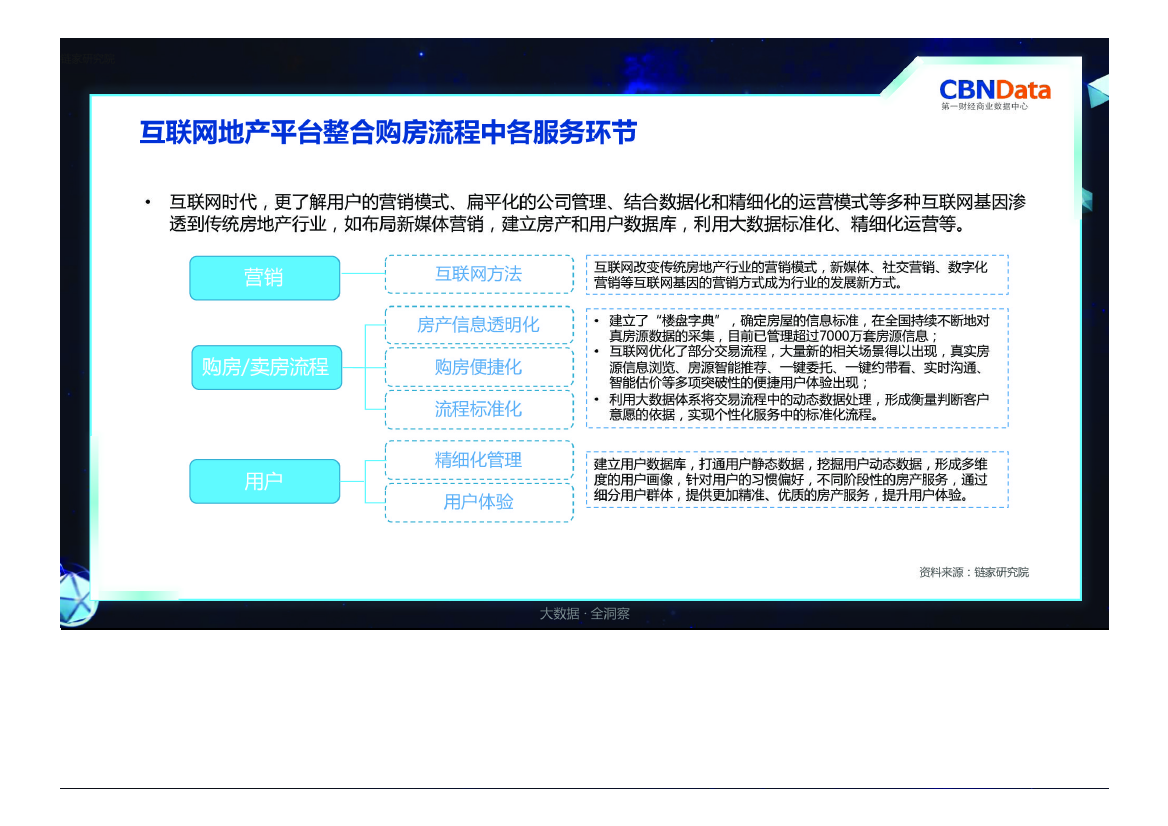Select the 用户 solid box
The width and height of the screenshot is (1168, 826).
264,481
